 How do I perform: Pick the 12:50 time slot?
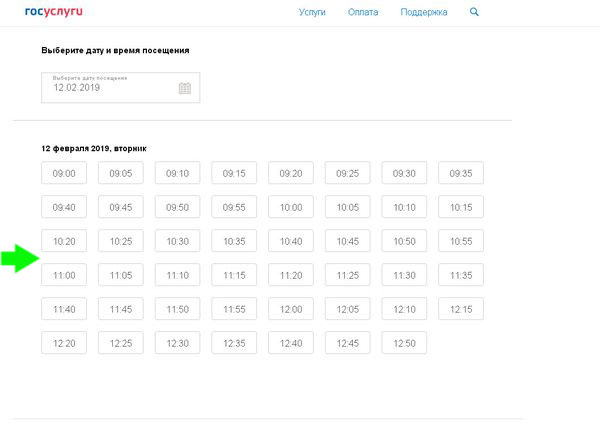(x=404, y=343)
